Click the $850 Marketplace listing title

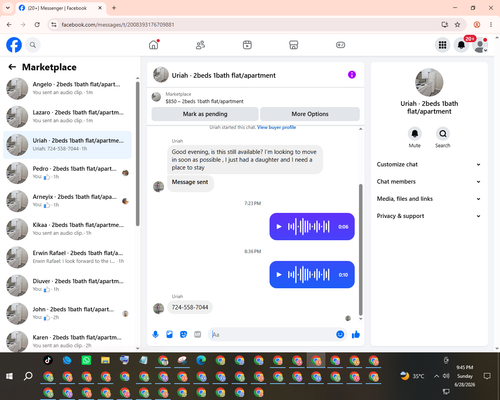click(x=205, y=101)
